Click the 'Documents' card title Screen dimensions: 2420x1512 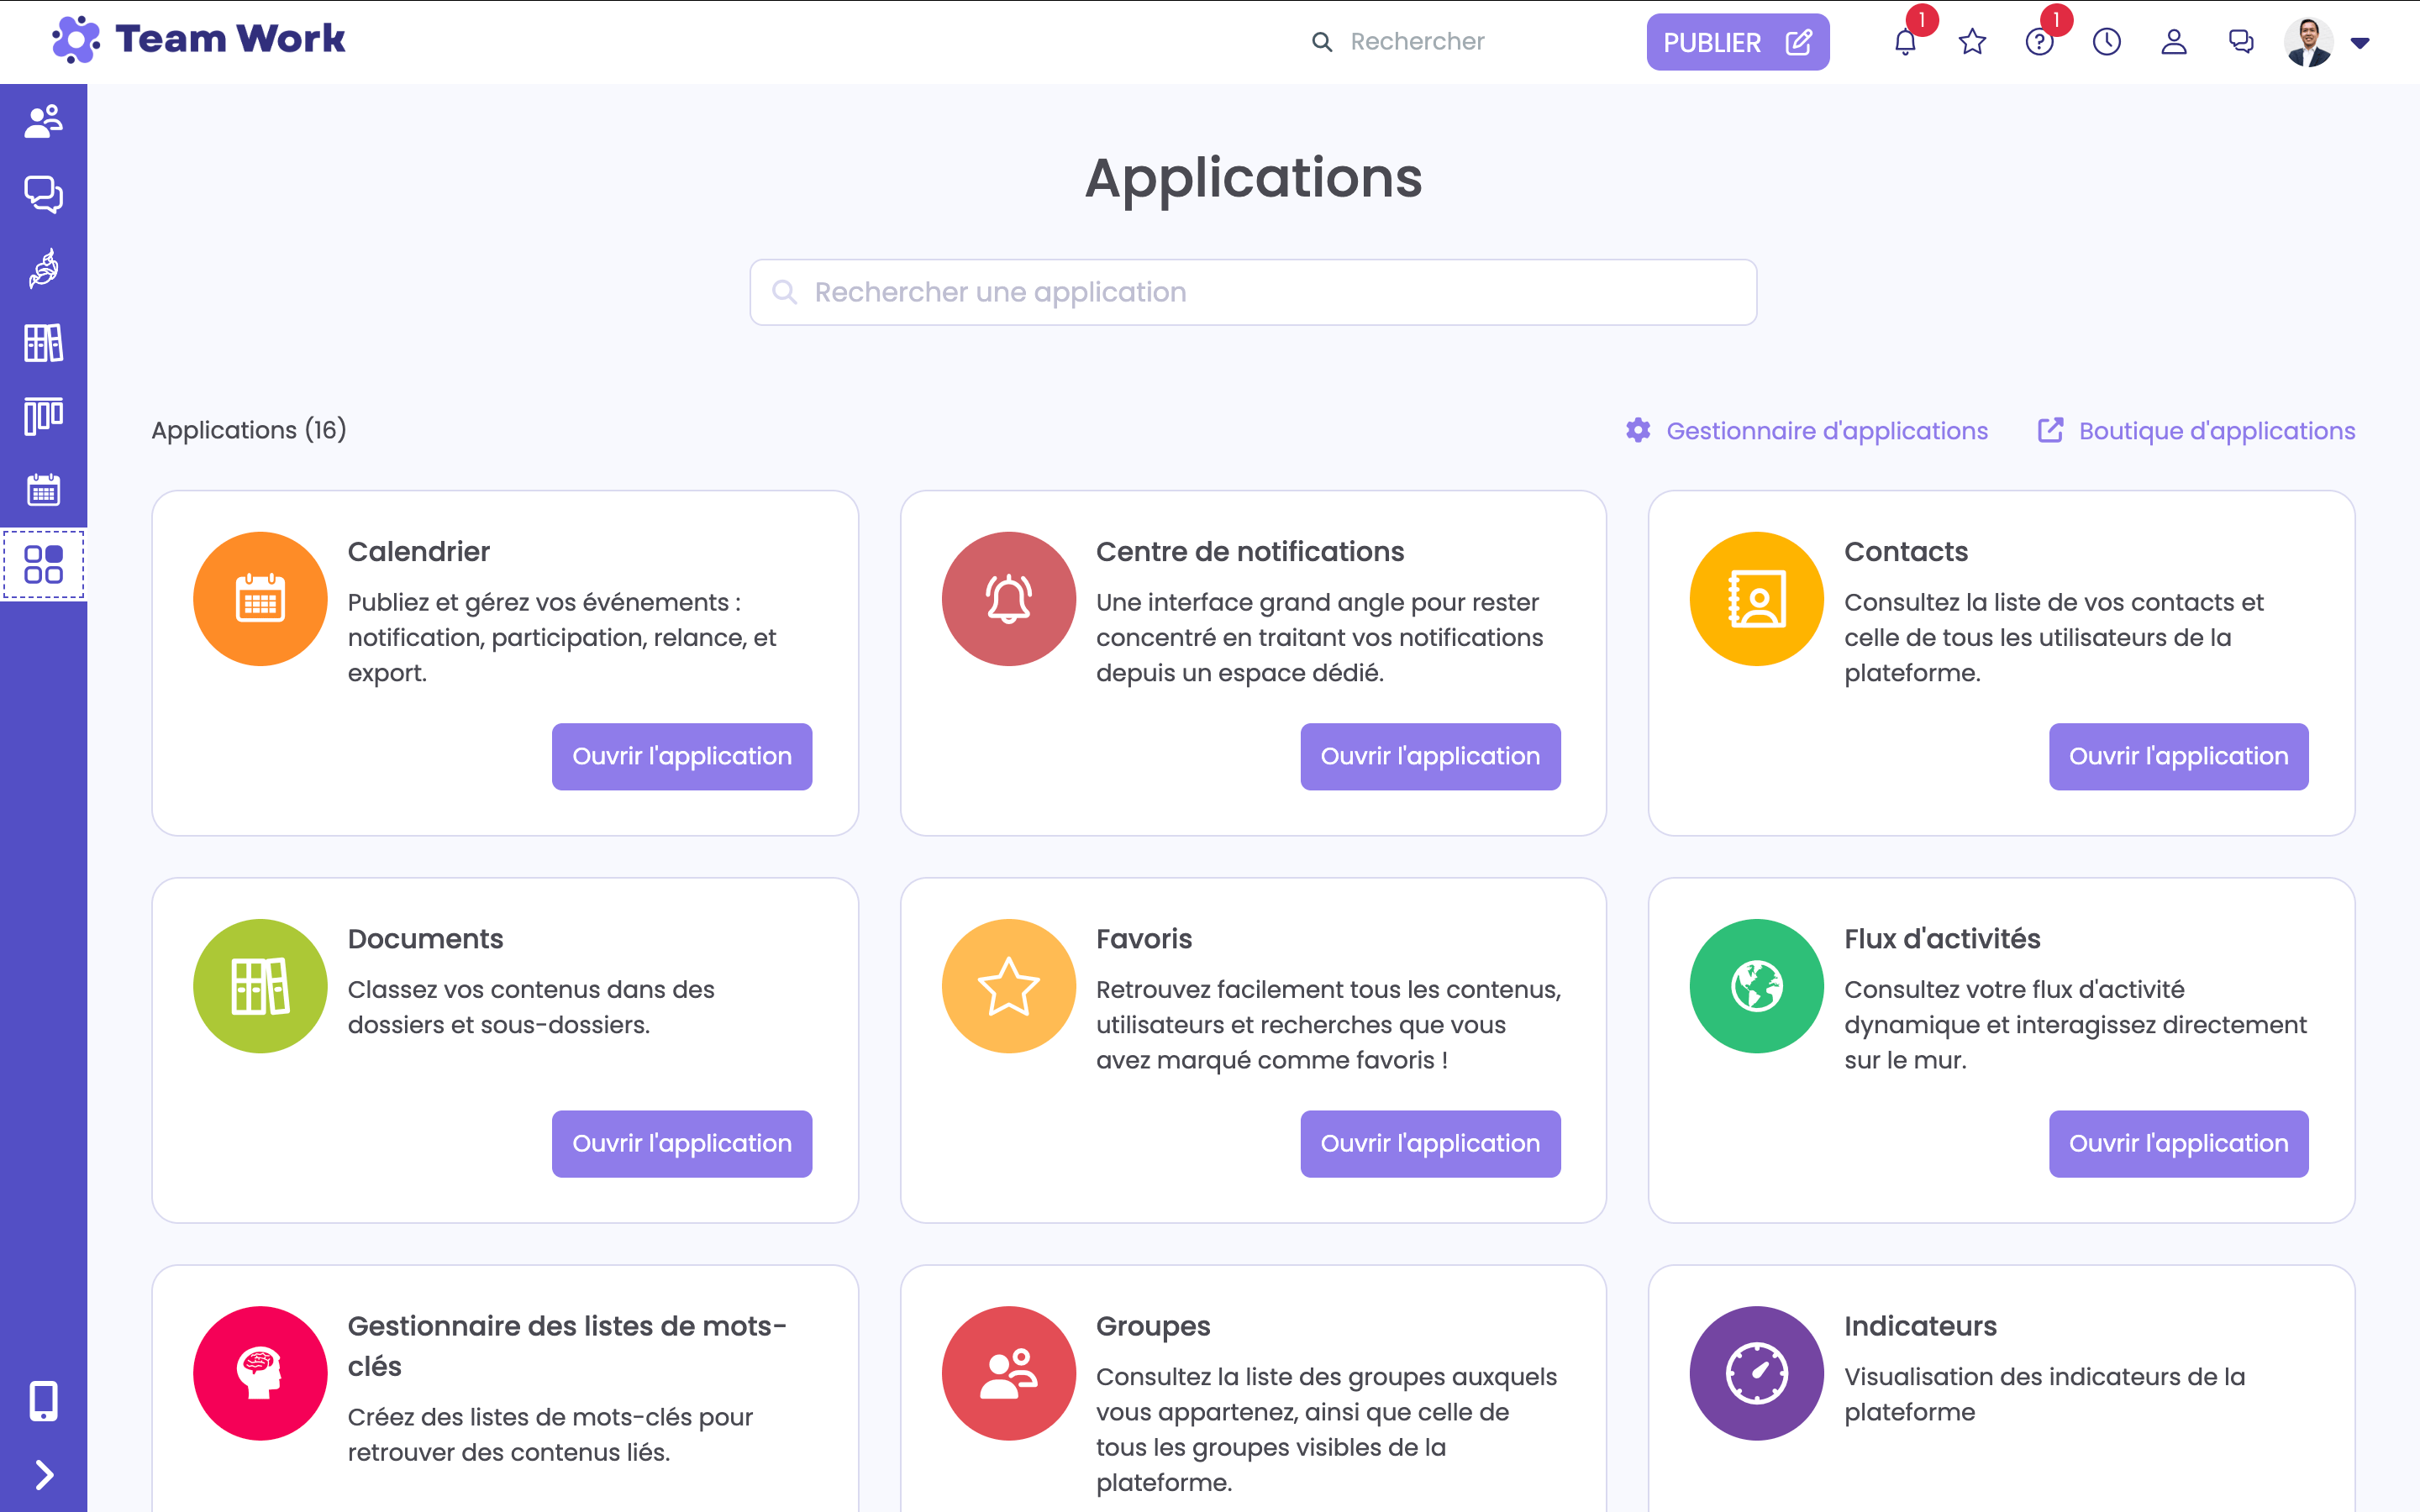coord(425,939)
